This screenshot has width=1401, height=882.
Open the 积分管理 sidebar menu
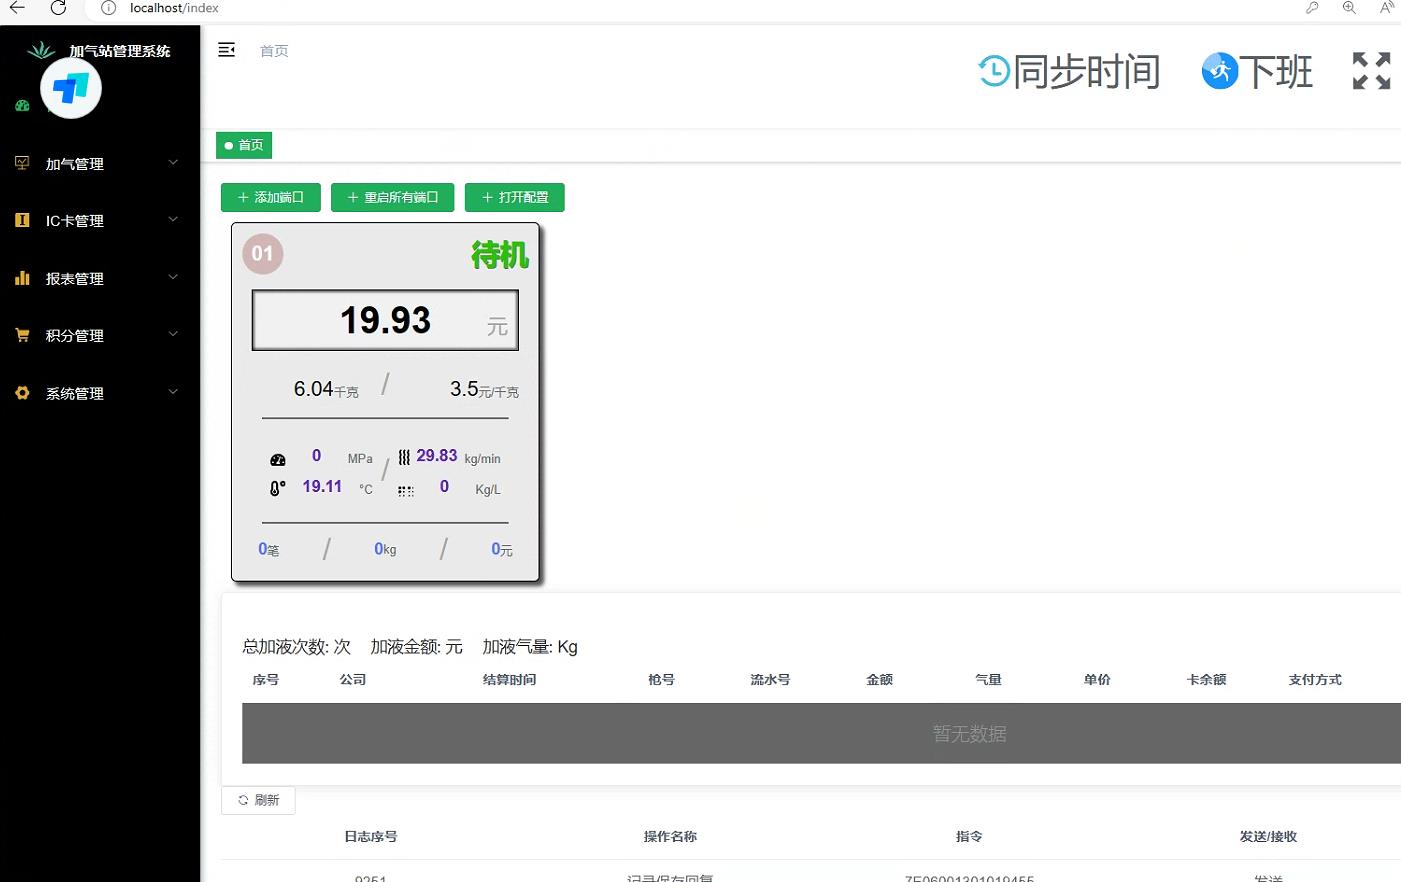[100, 336]
